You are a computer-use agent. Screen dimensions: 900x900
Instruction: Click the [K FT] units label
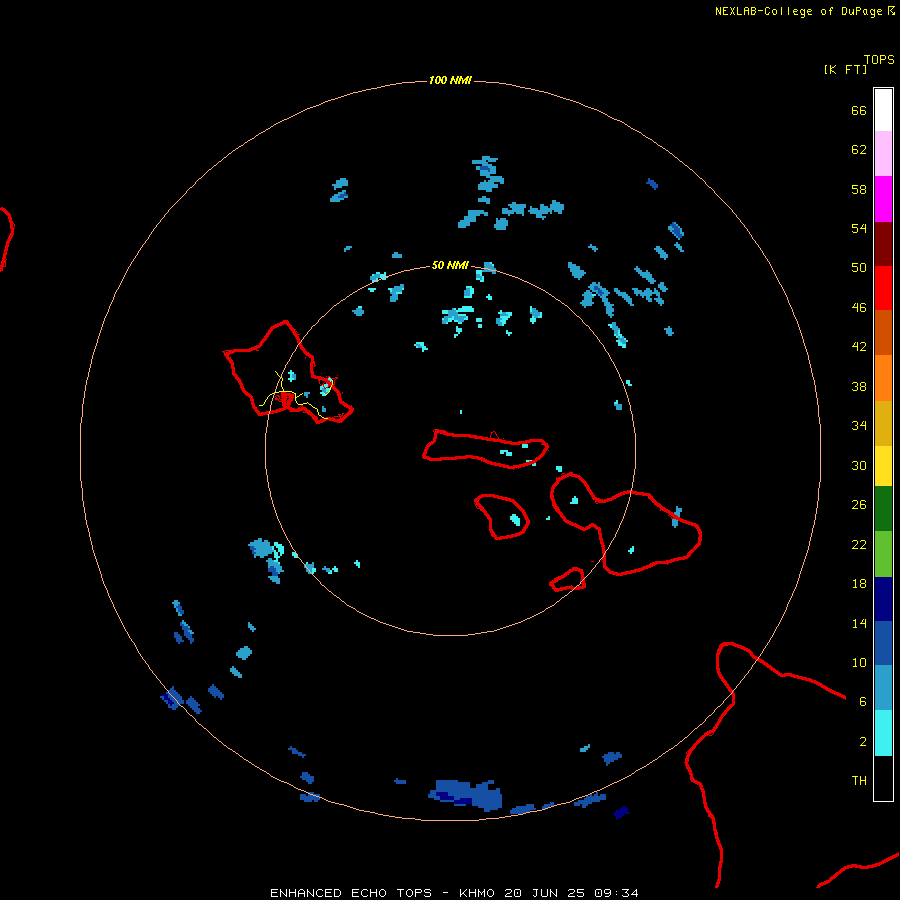[x=845, y=69]
